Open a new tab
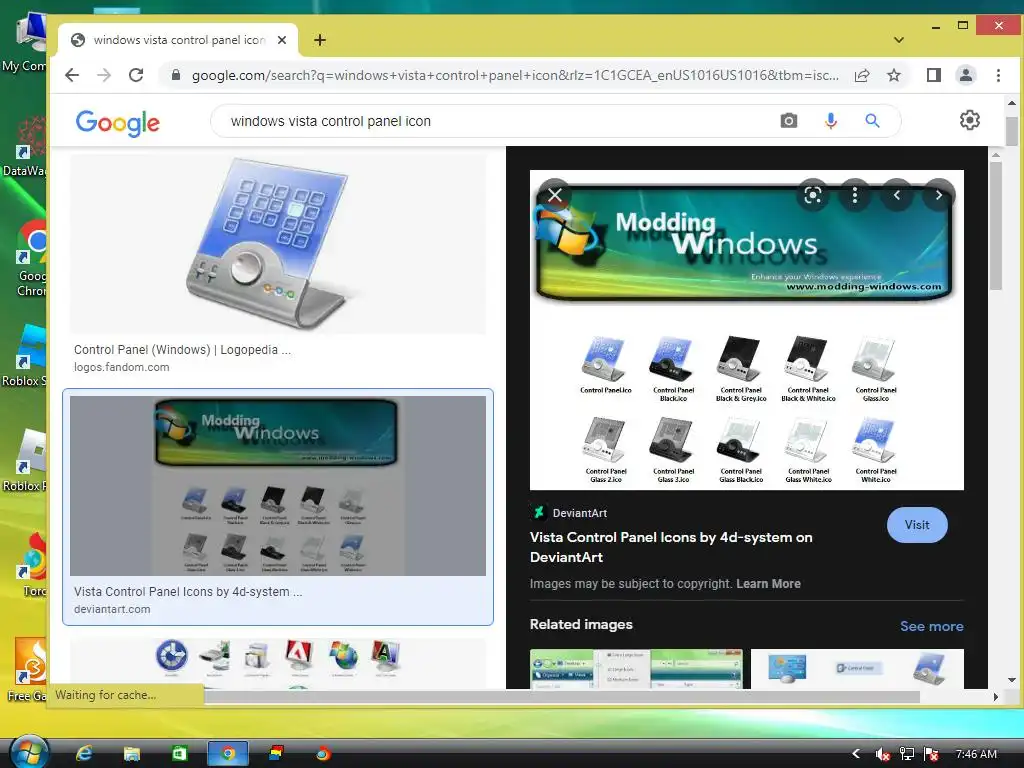 coord(319,40)
